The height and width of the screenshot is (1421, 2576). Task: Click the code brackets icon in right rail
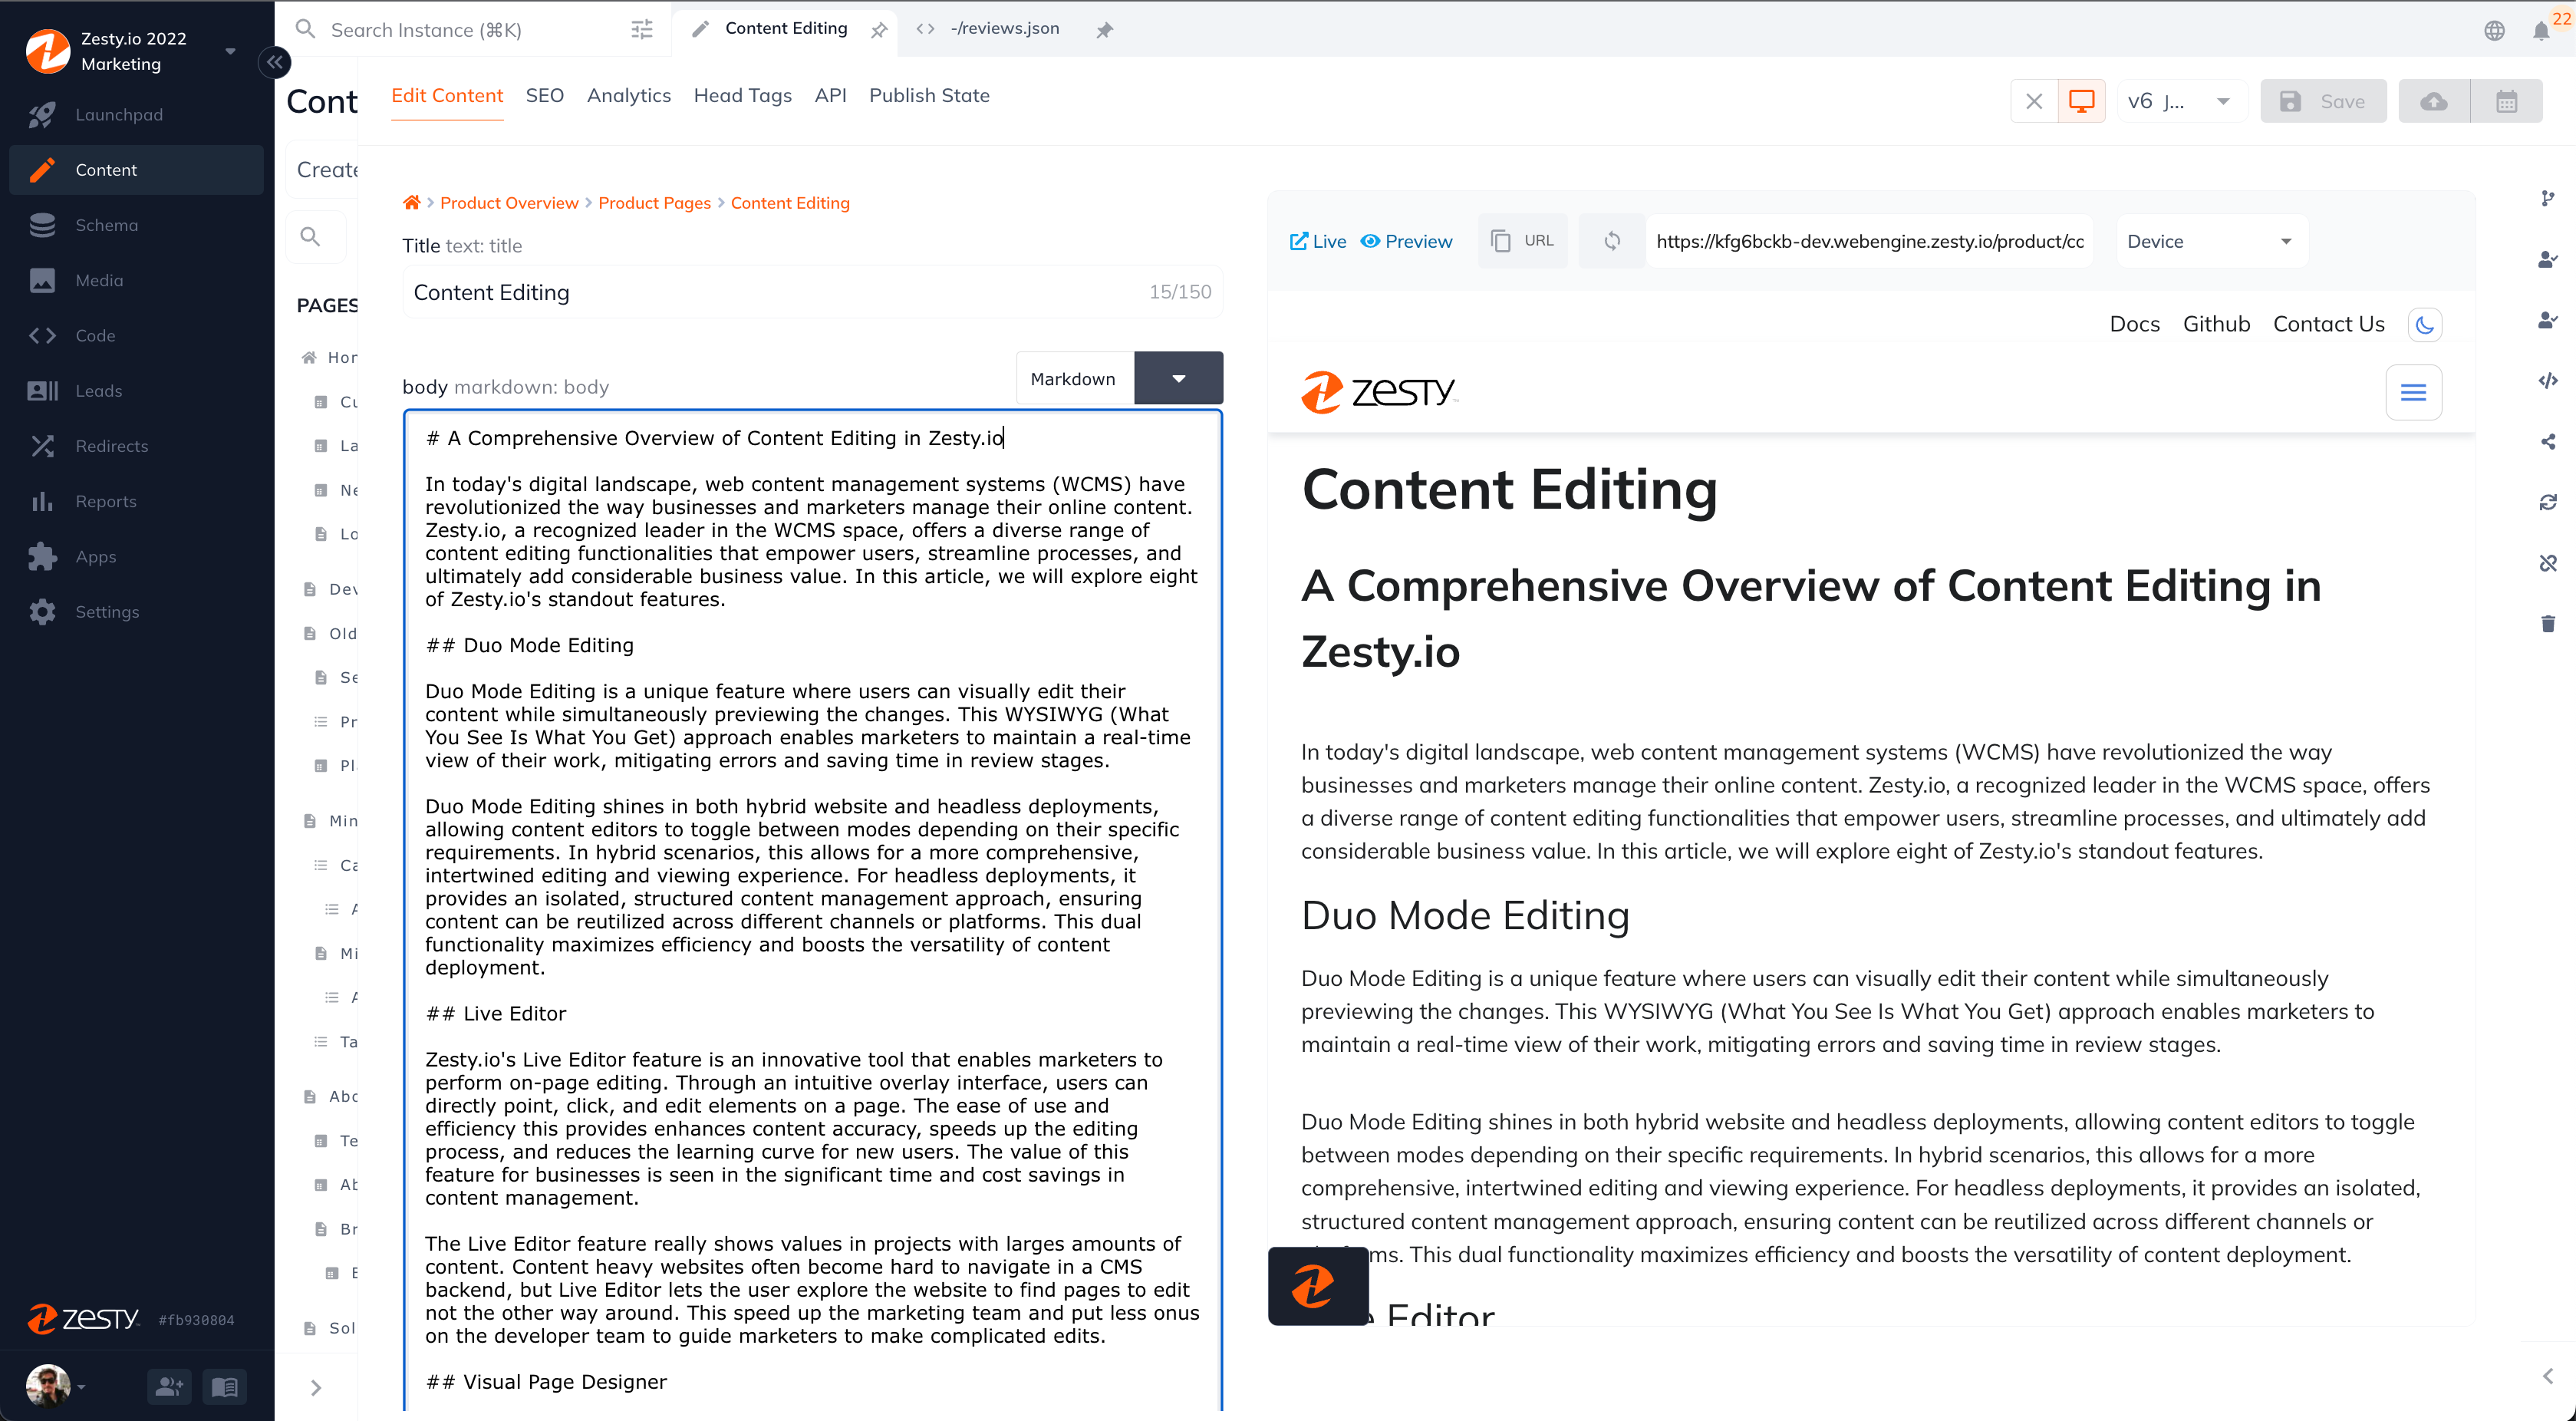(2547, 380)
